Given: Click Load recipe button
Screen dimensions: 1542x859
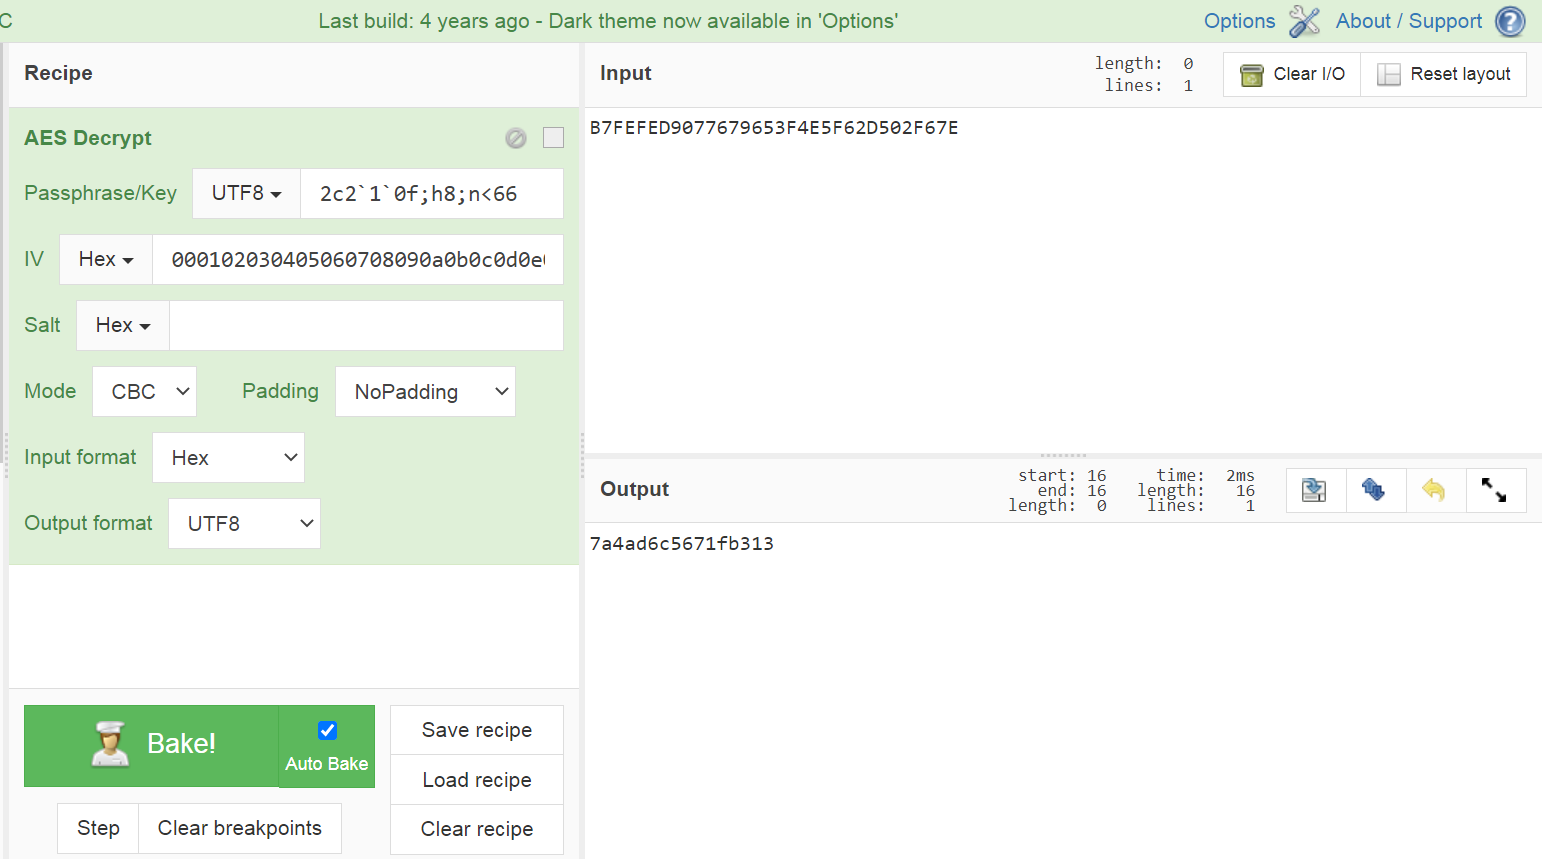Looking at the screenshot, I should point(477,780).
